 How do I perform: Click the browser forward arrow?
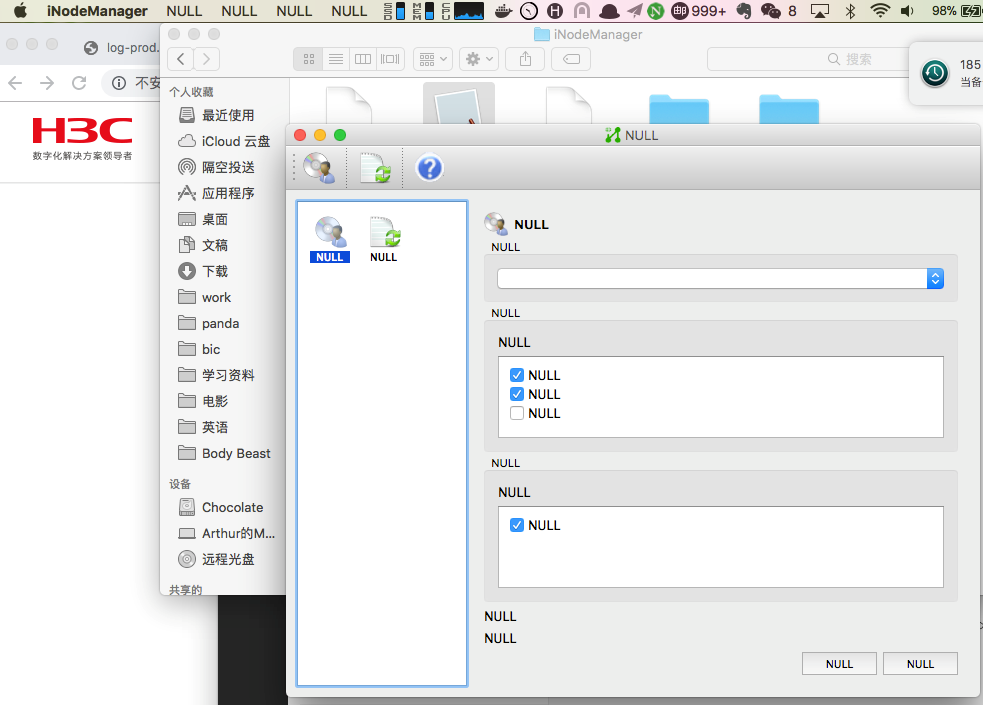point(47,83)
